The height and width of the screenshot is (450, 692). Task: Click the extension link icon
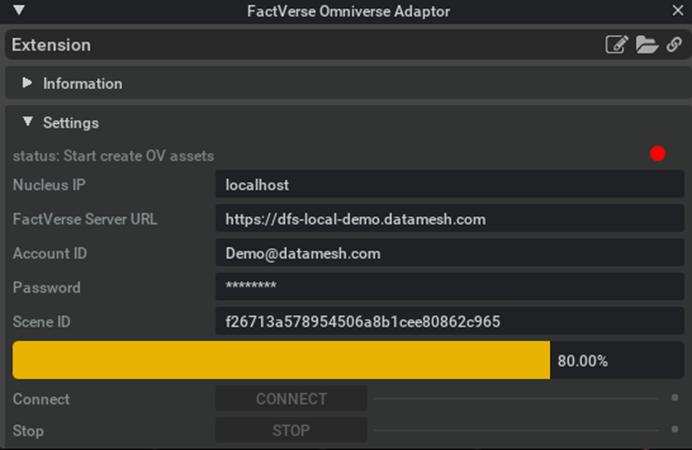[x=674, y=45]
